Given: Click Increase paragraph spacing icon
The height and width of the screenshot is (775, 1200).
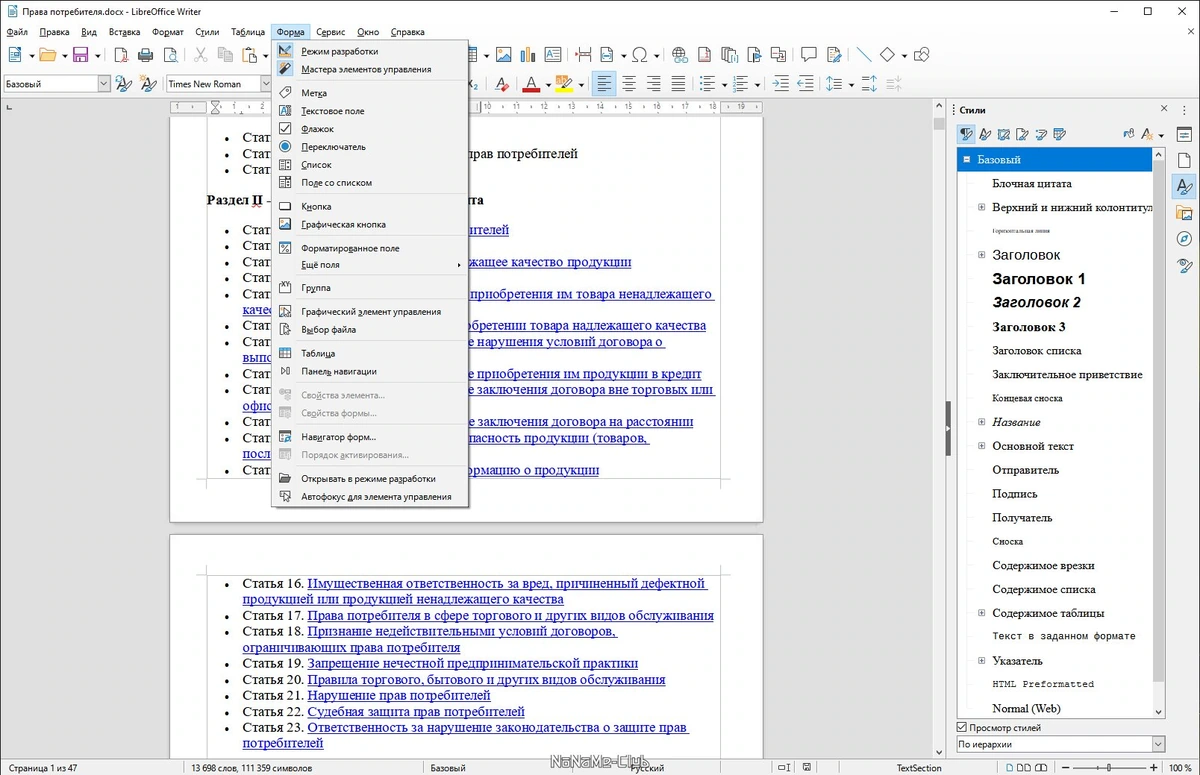Looking at the screenshot, I should pyautogui.click(x=869, y=84).
